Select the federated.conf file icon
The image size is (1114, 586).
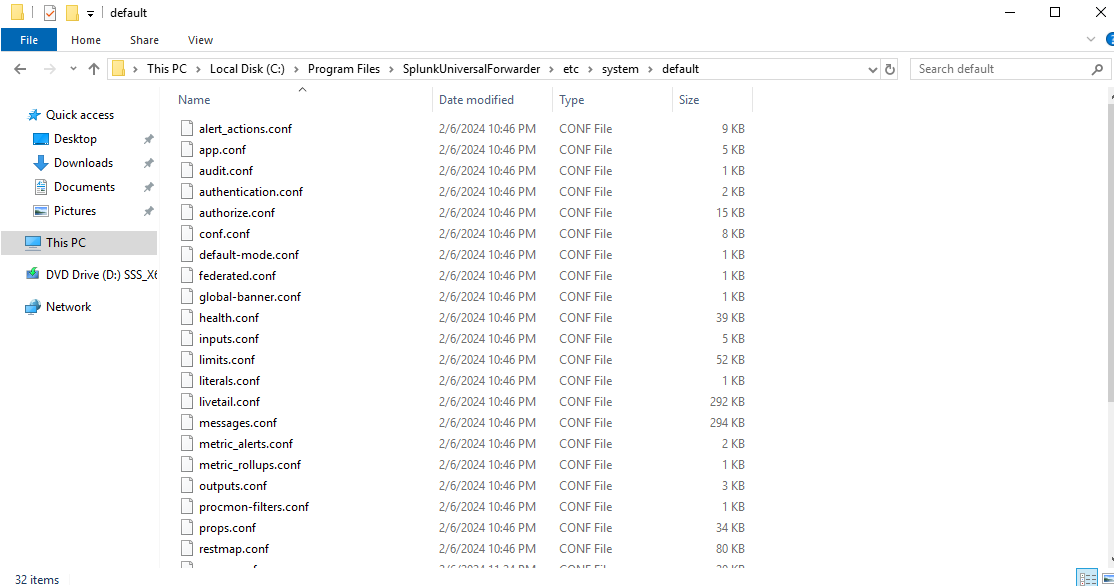point(187,275)
